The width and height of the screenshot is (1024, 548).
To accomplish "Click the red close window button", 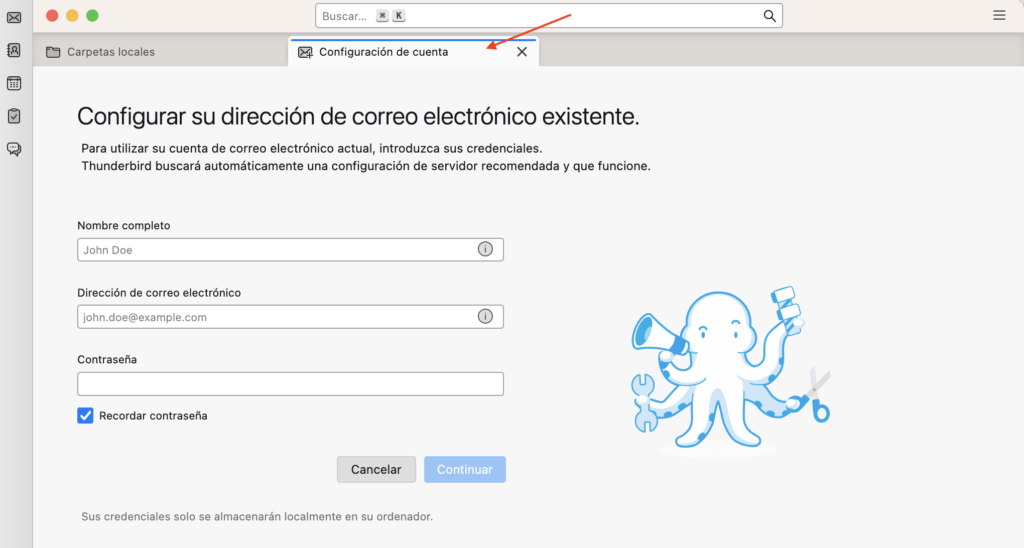I will [x=52, y=16].
